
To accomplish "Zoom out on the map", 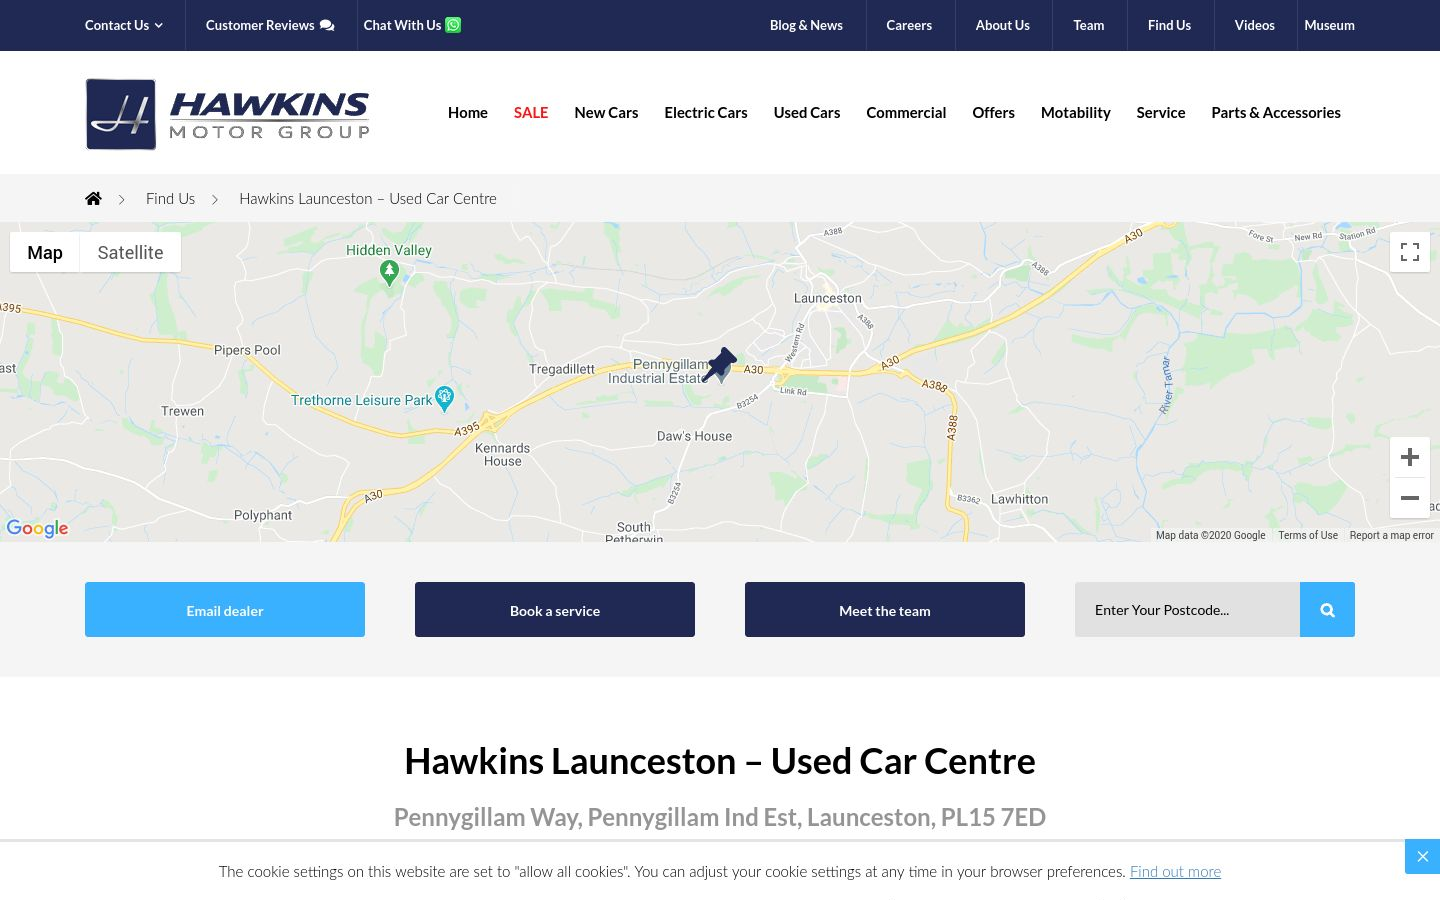I will pos(1410,498).
